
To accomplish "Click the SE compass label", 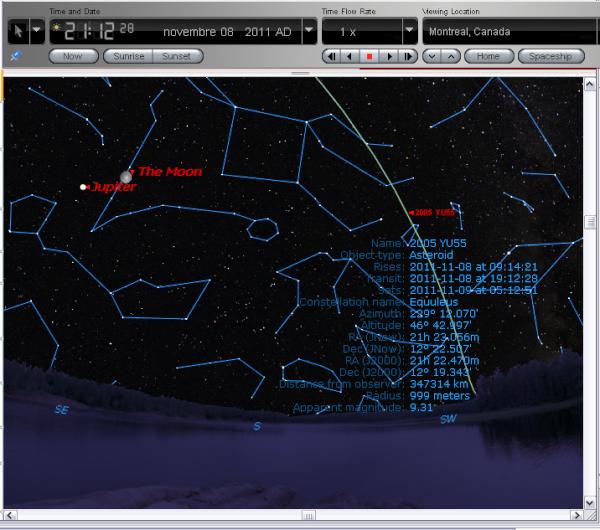I will (x=62, y=410).
